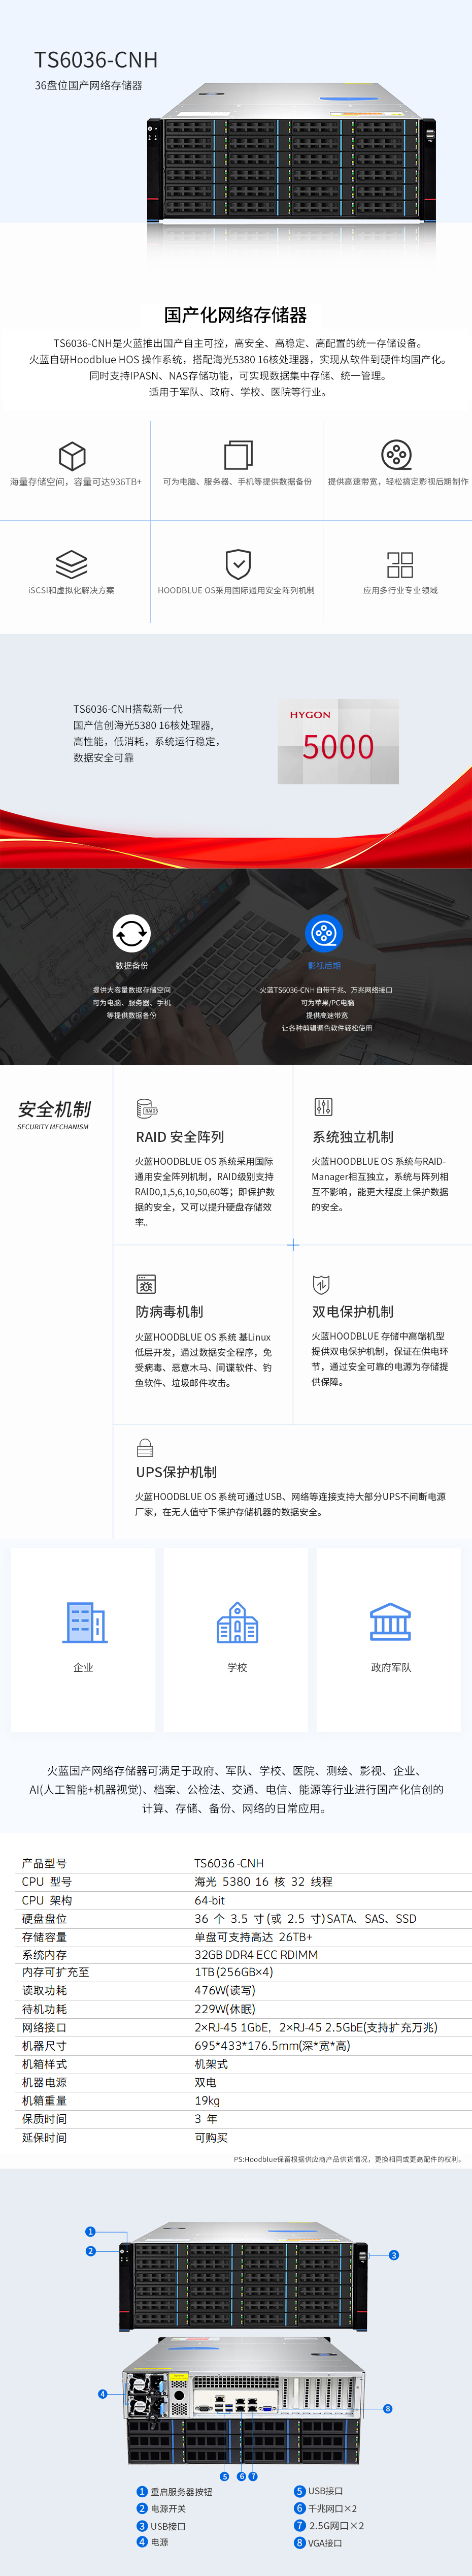Click the PS disclaimer note below the spec table
This screenshot has height=2576, width=472.
[x=348, y=2159]
